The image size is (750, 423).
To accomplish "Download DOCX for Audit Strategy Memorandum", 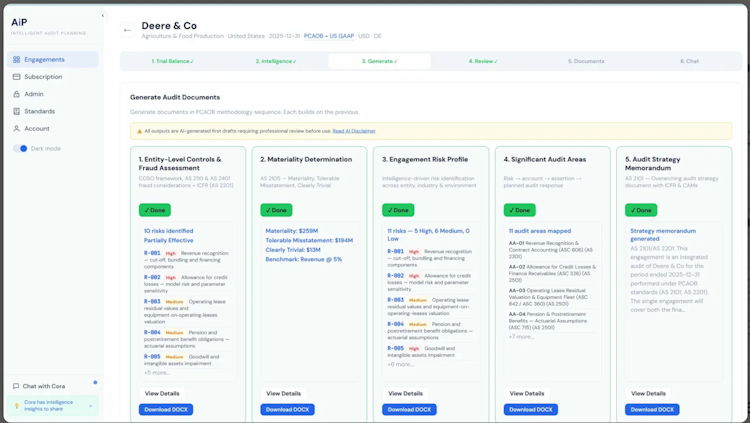I will pyautogui.click(x=652, y=410).
